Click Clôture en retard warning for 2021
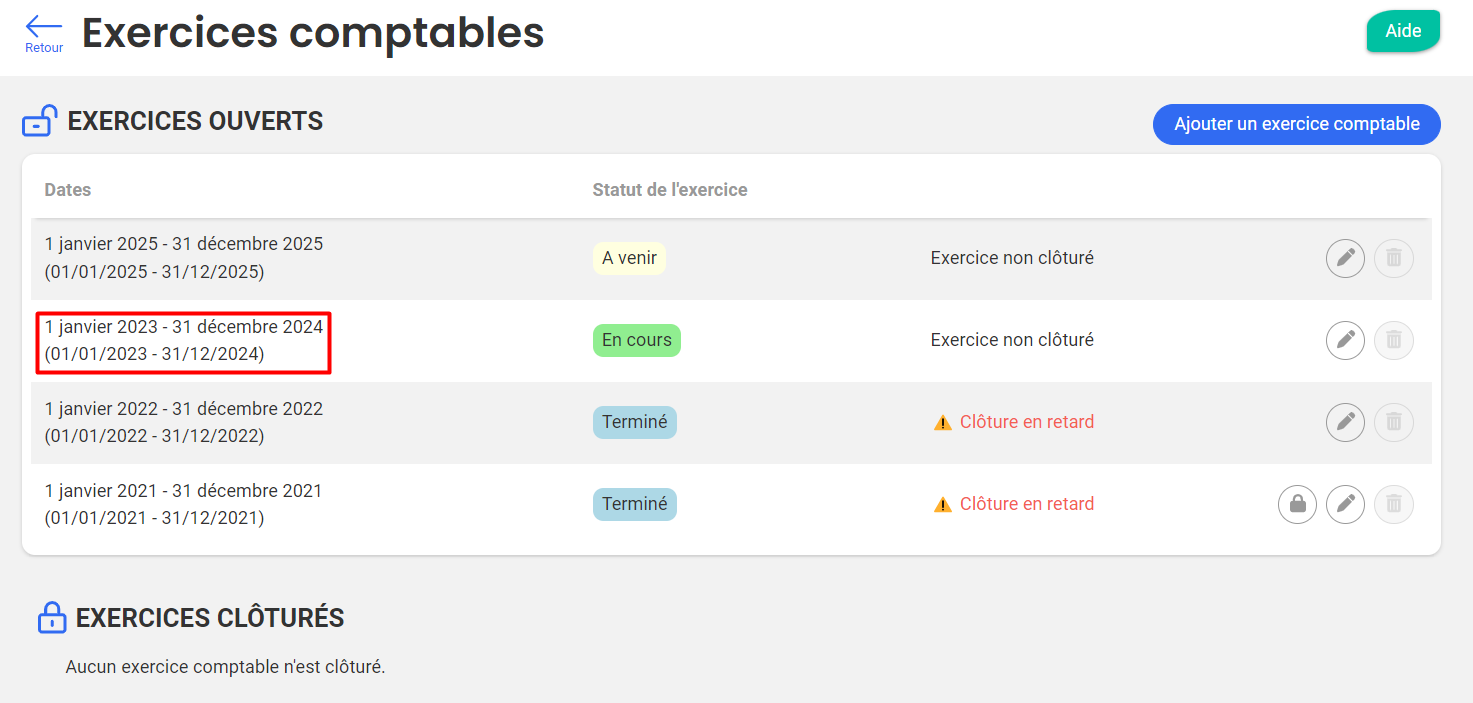This screenshot has width=1473, height=703. pos(1026,504)
